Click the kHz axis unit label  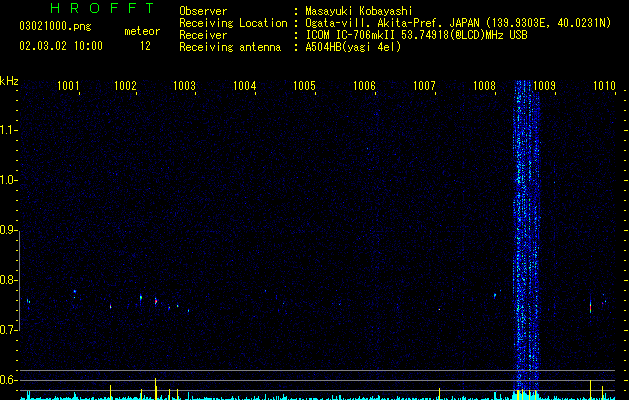point(9,81)
